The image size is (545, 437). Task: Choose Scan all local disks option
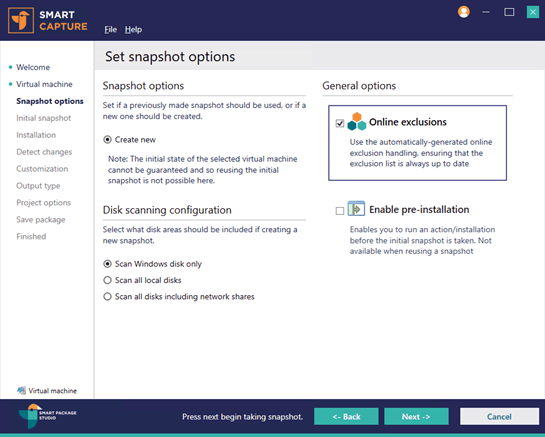[x=107, y=280]
